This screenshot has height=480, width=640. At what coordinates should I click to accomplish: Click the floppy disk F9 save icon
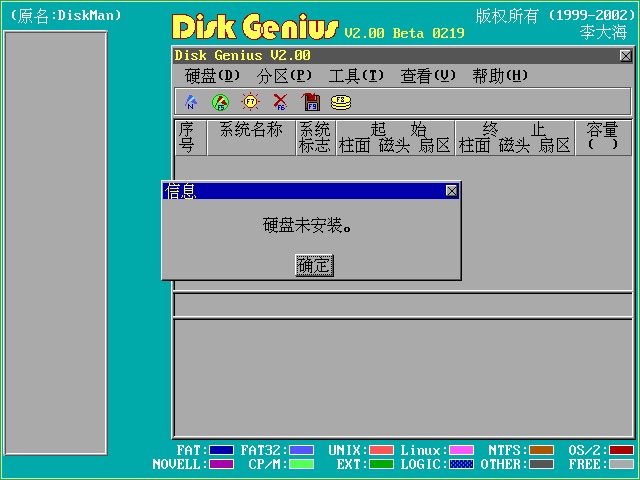pos(310,102)
